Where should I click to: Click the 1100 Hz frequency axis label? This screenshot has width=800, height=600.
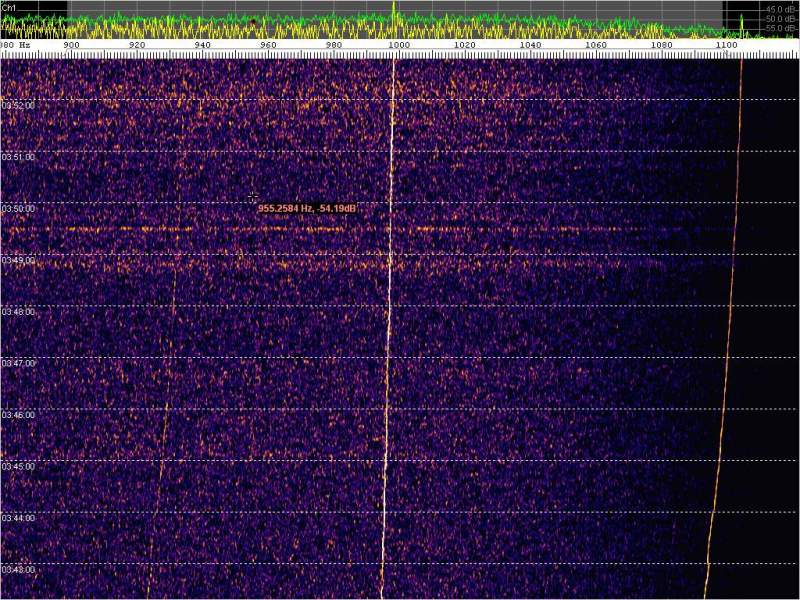(x=727, y=45)
